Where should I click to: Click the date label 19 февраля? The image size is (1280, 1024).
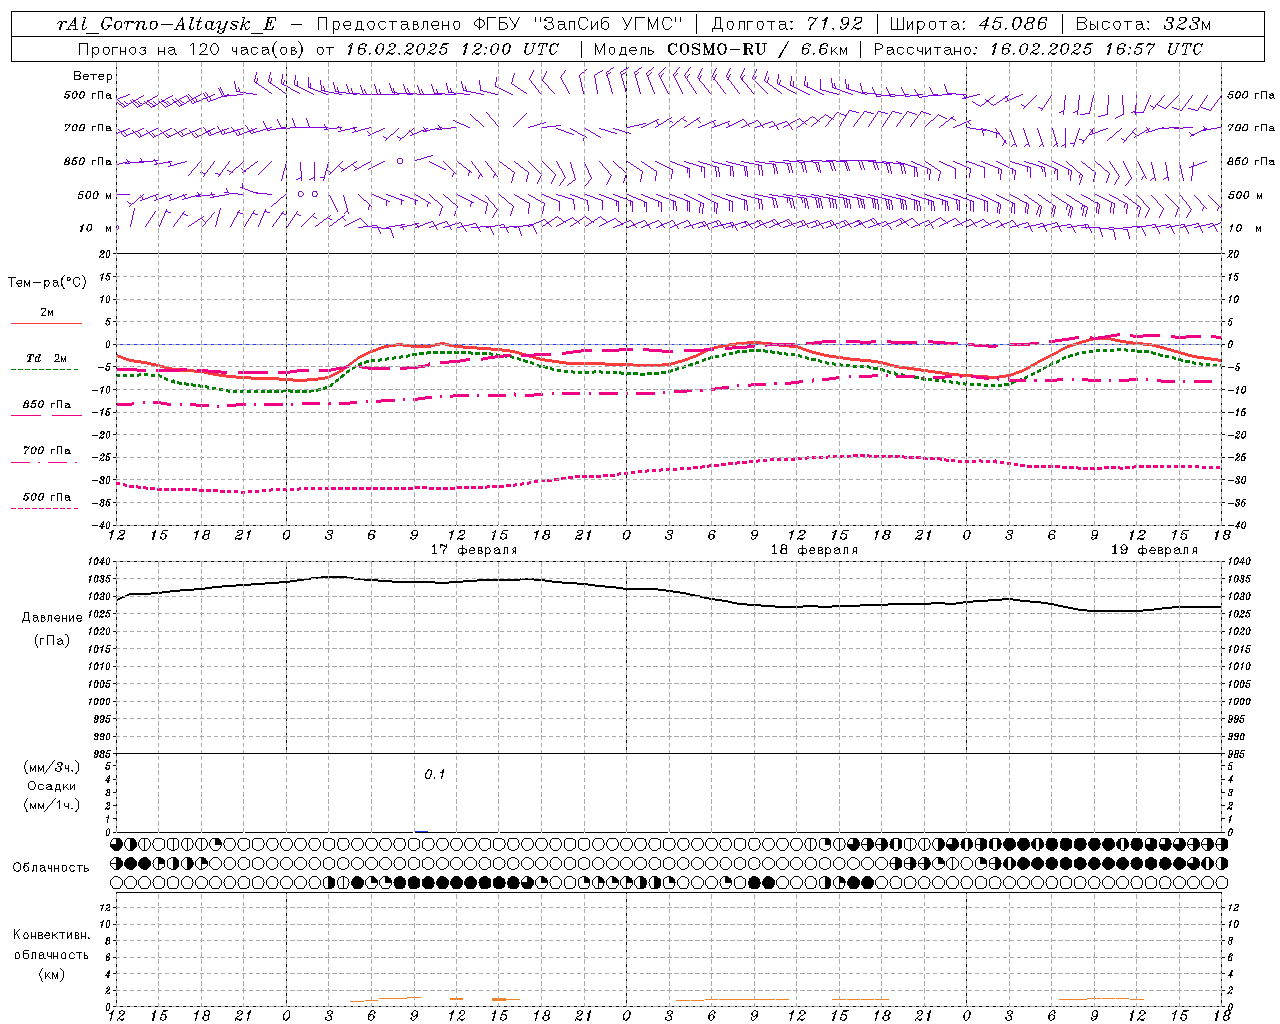click(1154, 550)
